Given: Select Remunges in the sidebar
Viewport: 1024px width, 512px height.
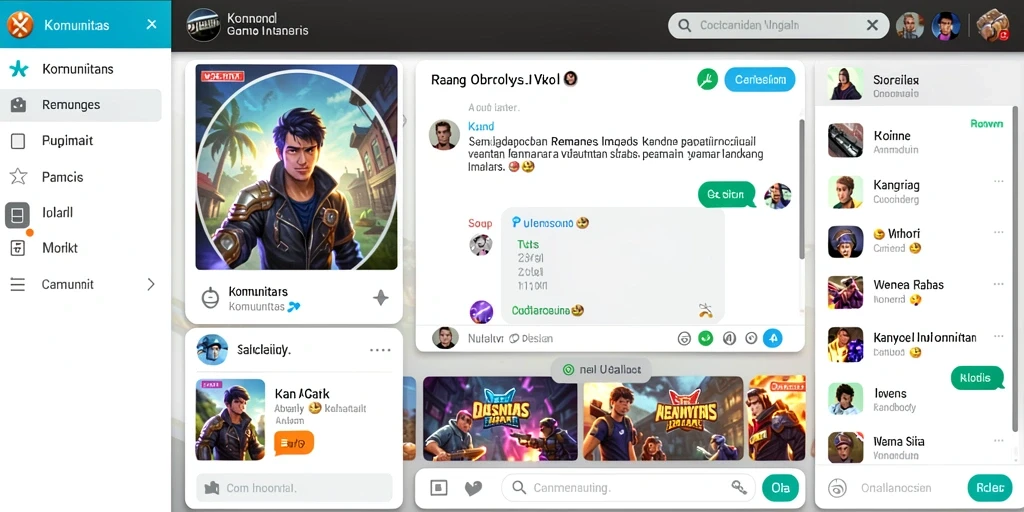Looking at the screenshot, I should coord(81,104).
